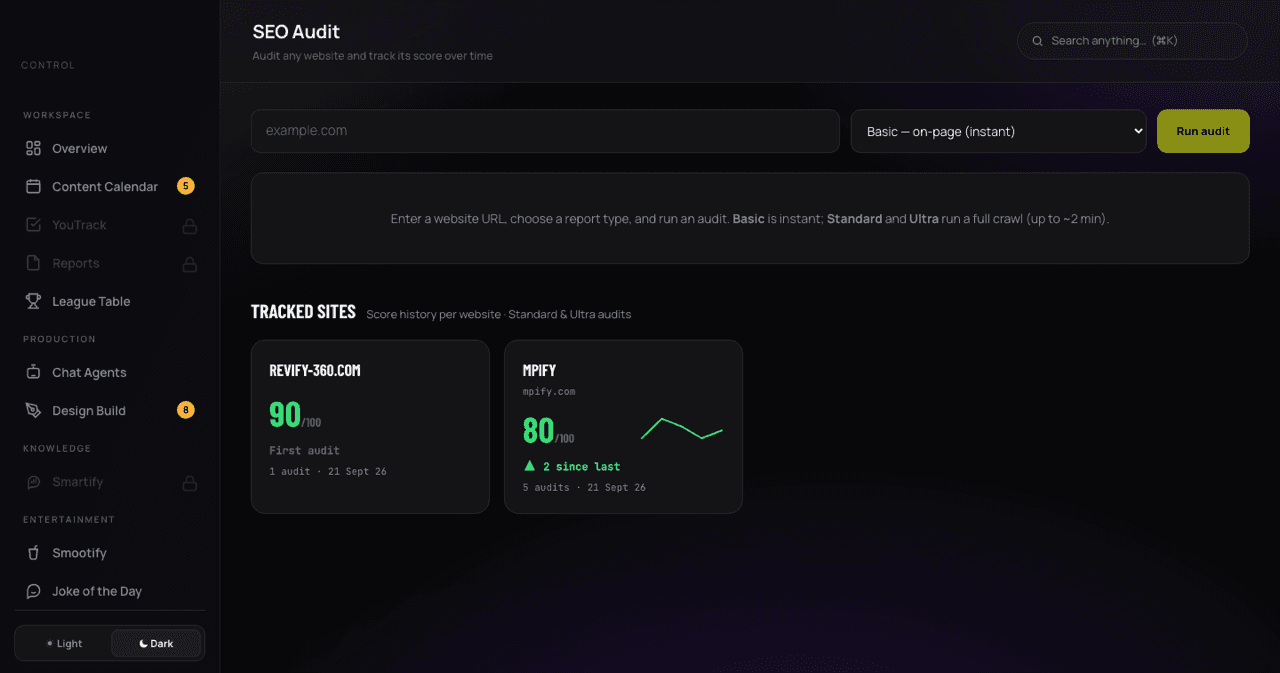Image resolution: width=1280 pixels, height=673 pixels.
Task: Open the report type dropdown
Action: click(998, 131)
